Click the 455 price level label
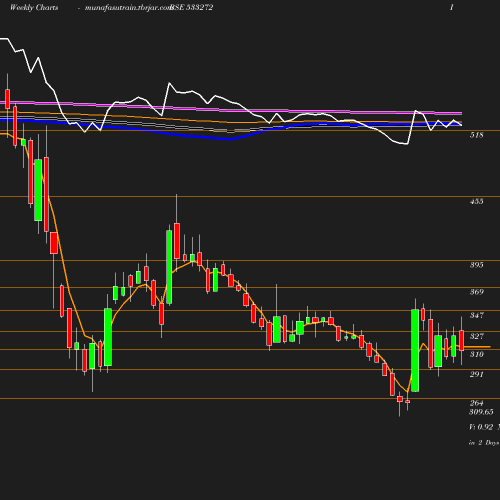This screenshot has width=500, height=500. tap(476, 201)
